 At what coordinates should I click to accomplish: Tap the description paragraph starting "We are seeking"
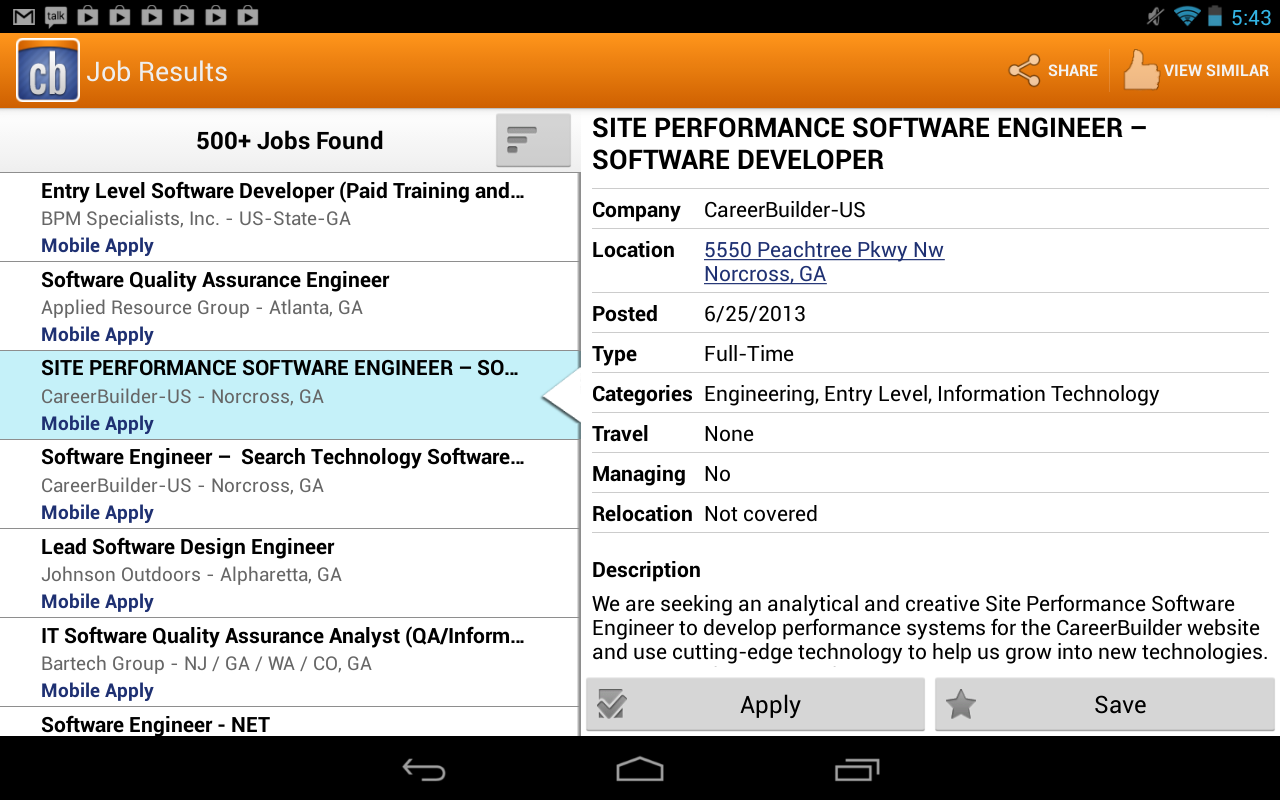click(930, 628)
